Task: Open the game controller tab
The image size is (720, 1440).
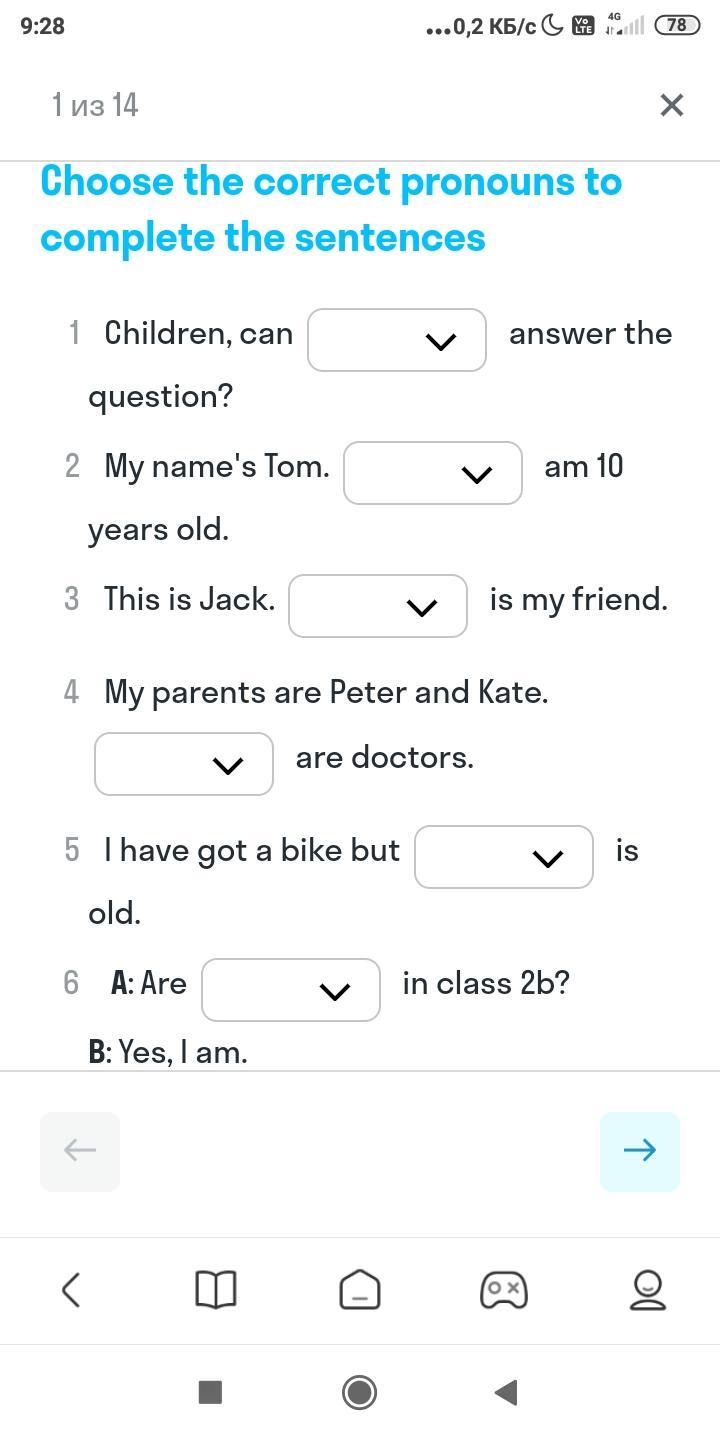Action: [x=504, y=1289]
